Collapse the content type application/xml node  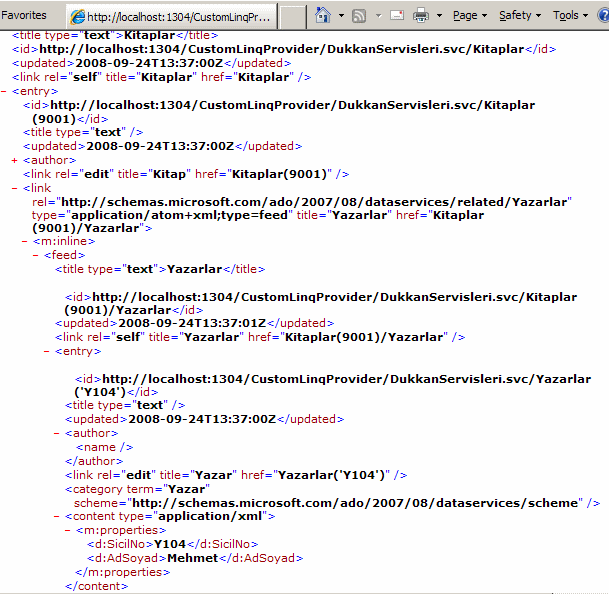coord(56,517)
